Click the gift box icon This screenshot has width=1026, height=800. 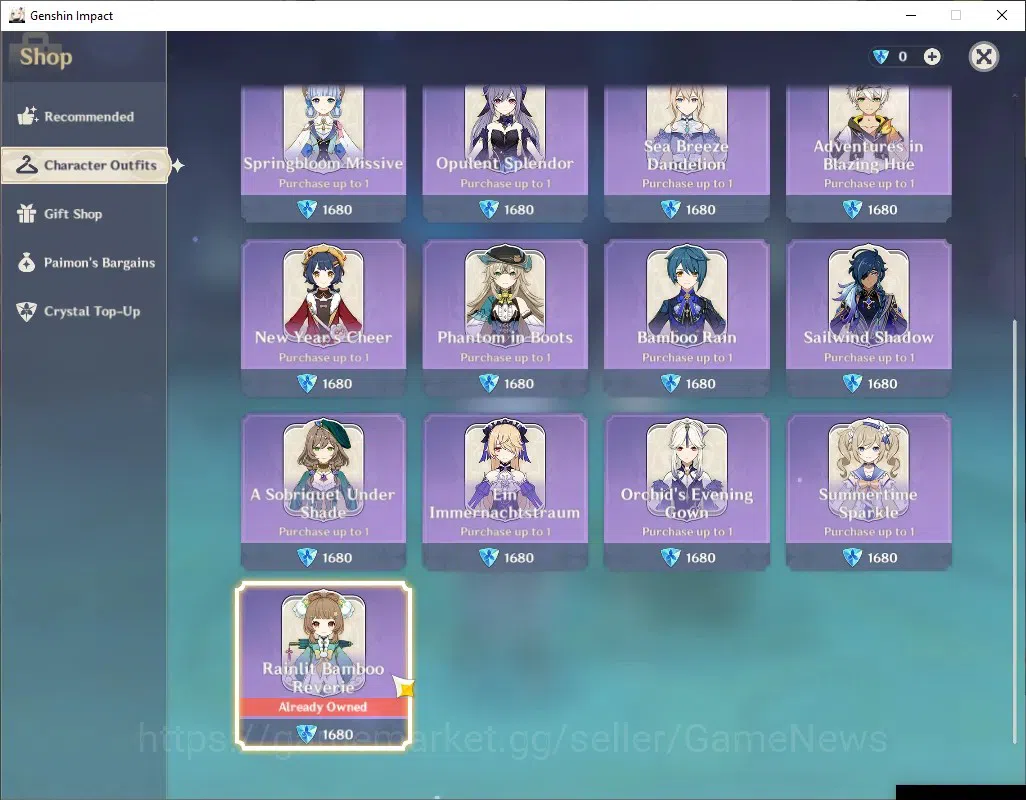(27, 213)
